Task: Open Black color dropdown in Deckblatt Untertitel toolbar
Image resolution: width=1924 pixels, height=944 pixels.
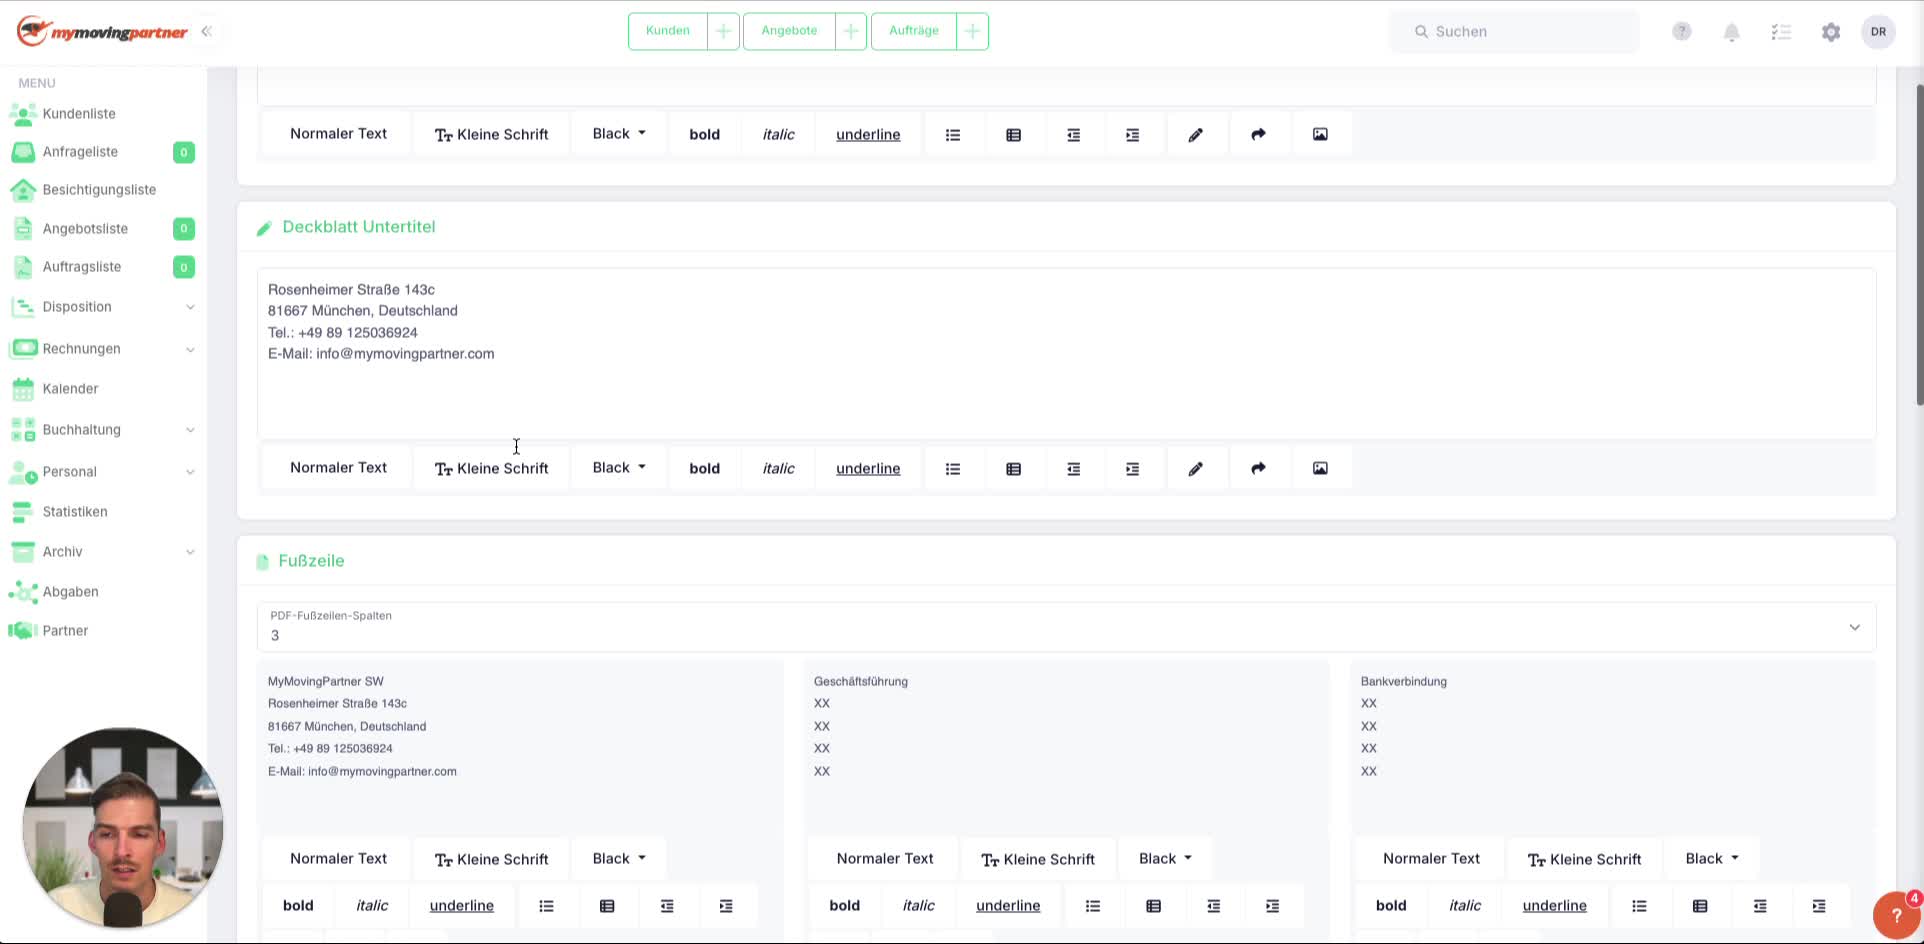Action: coord(619,468)
